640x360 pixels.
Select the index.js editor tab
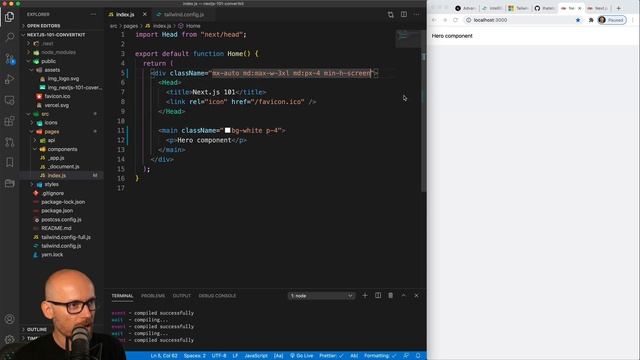click(125, 14)
